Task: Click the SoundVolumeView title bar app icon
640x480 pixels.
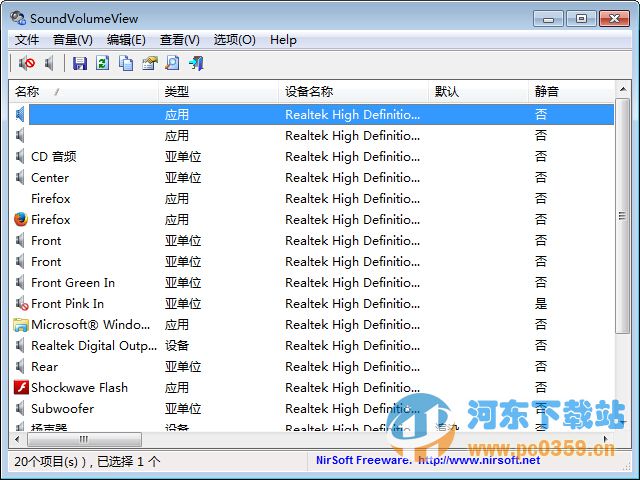Action: pos(18,18)
